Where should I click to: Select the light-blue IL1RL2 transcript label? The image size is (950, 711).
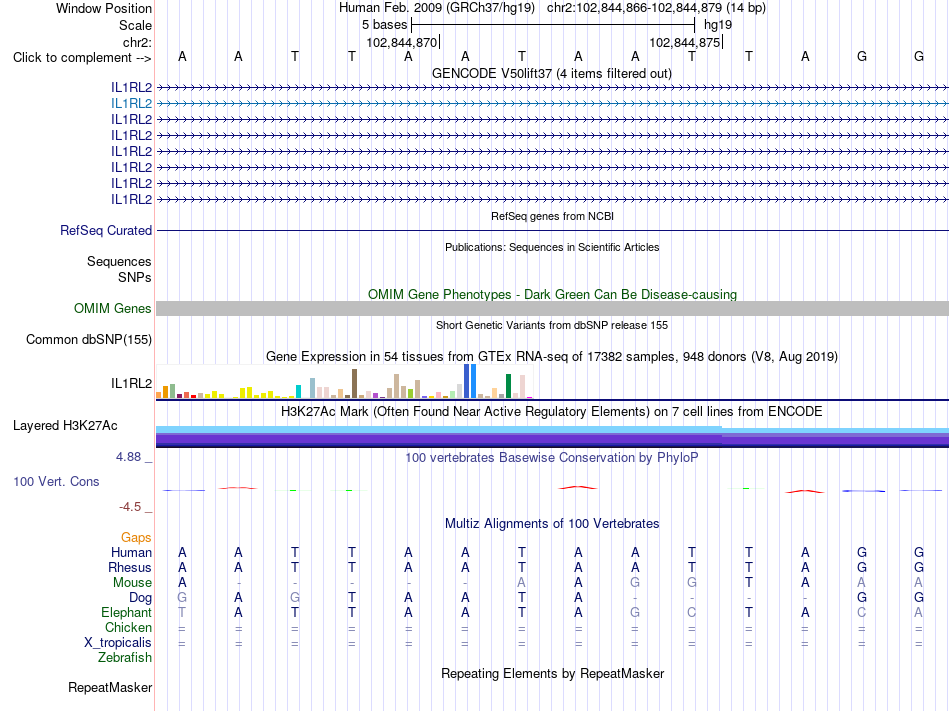click(x=131, y=104)
